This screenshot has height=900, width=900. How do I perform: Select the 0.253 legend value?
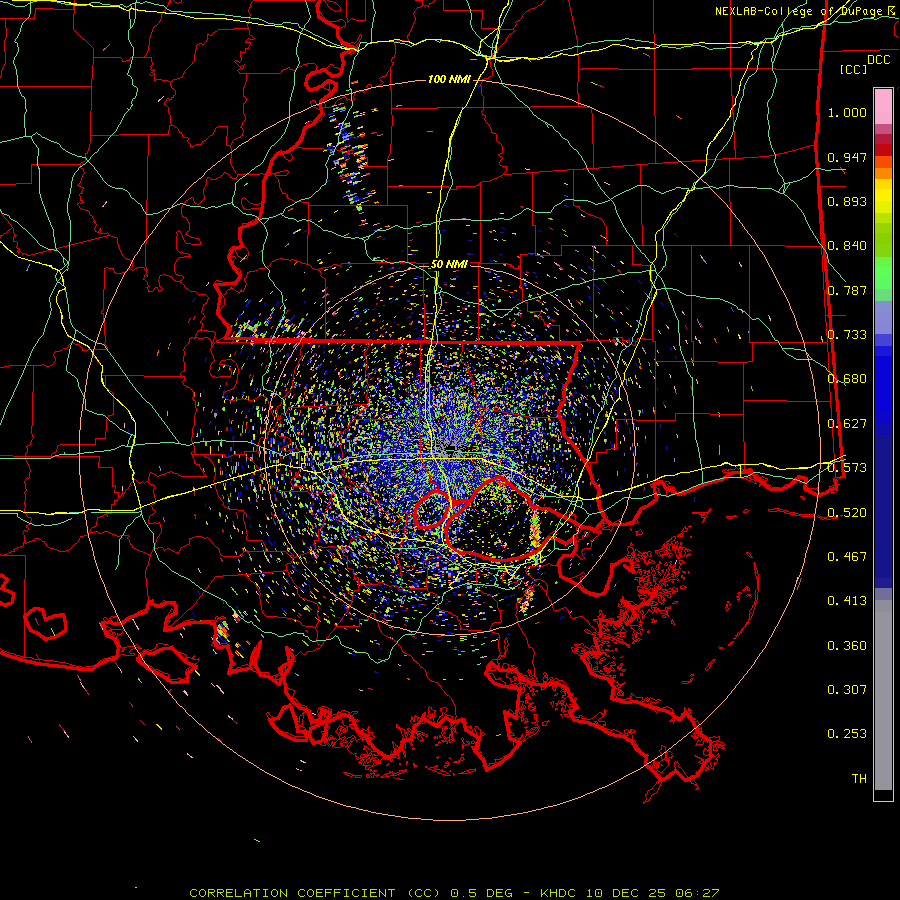pyautogui.click(x=847, y=734)
